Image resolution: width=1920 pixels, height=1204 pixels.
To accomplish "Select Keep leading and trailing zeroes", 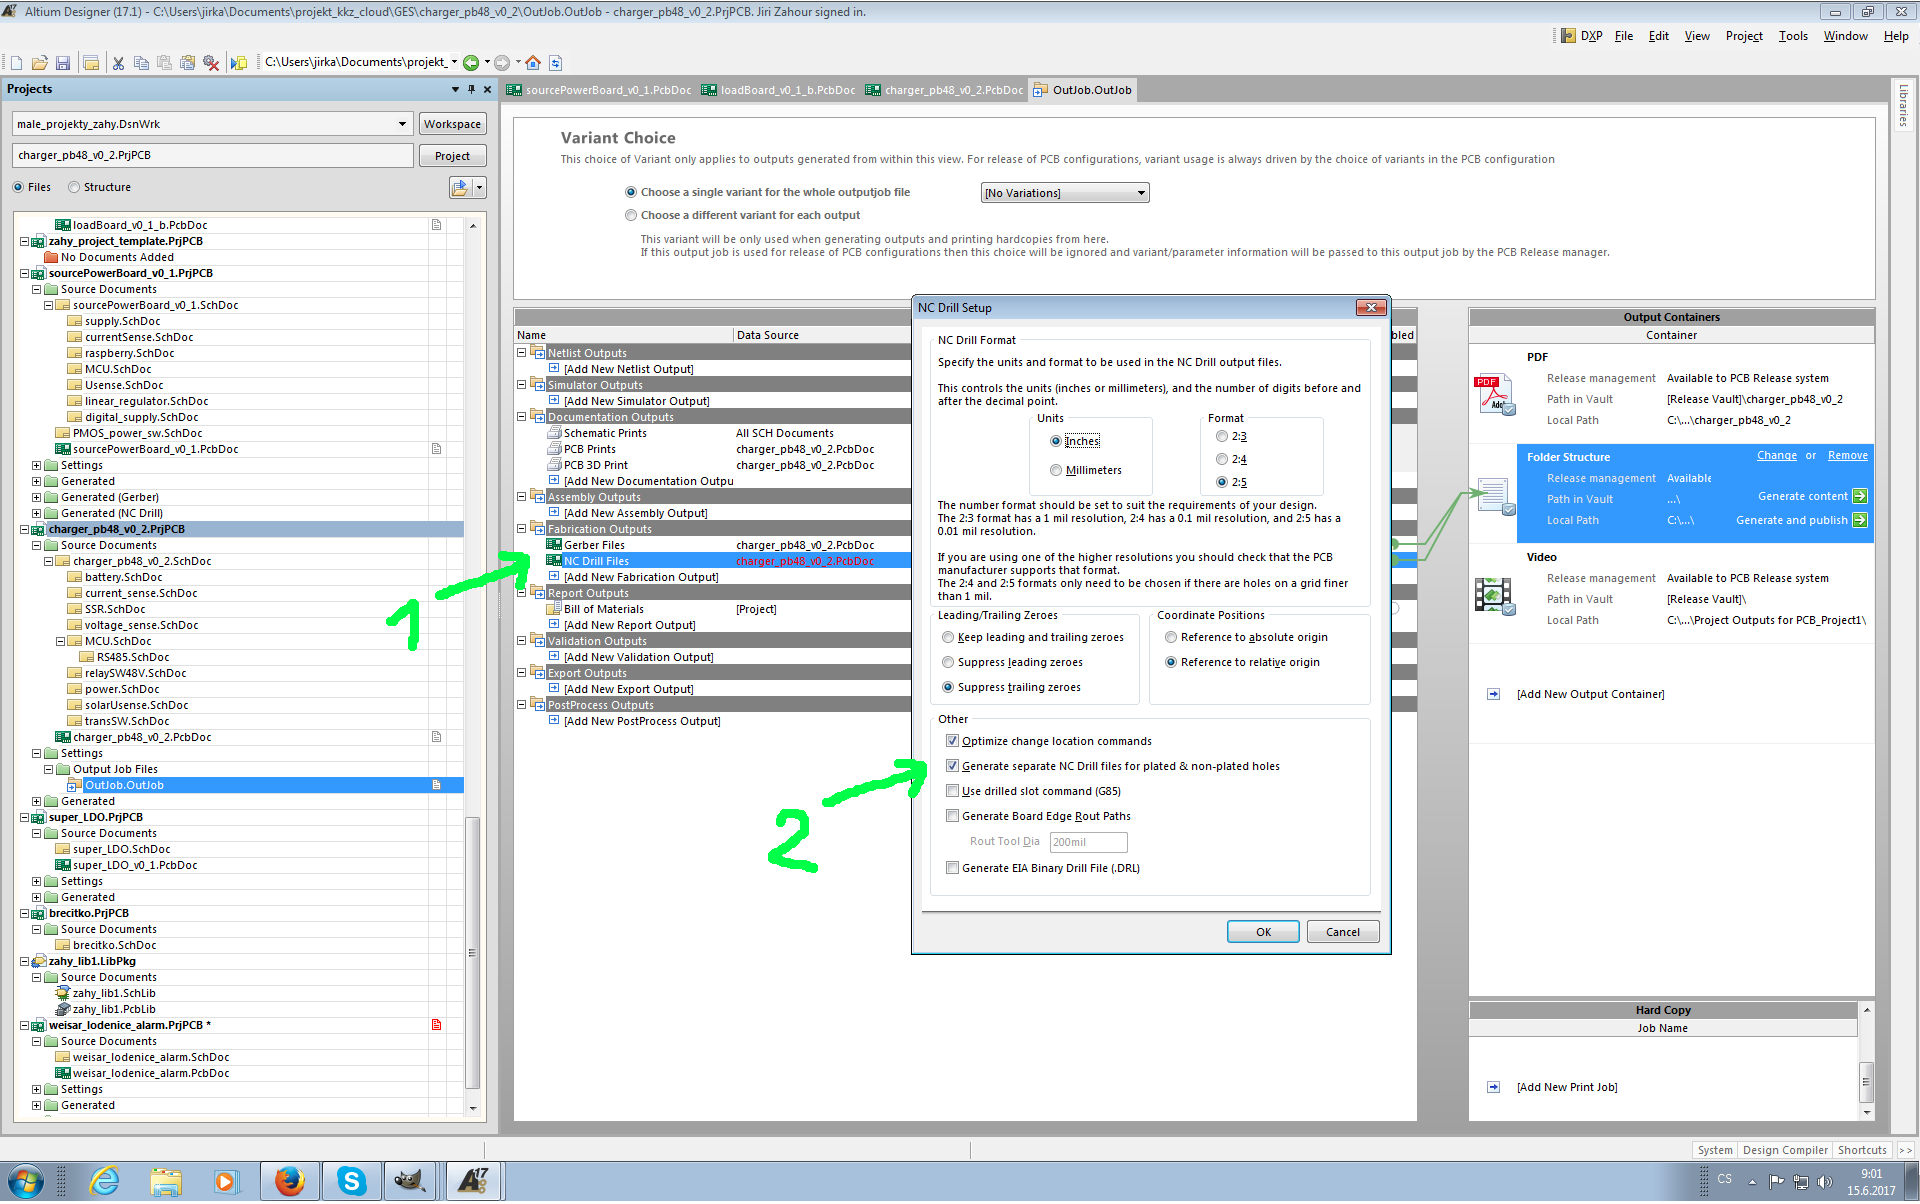I will (x=948, y=637).
